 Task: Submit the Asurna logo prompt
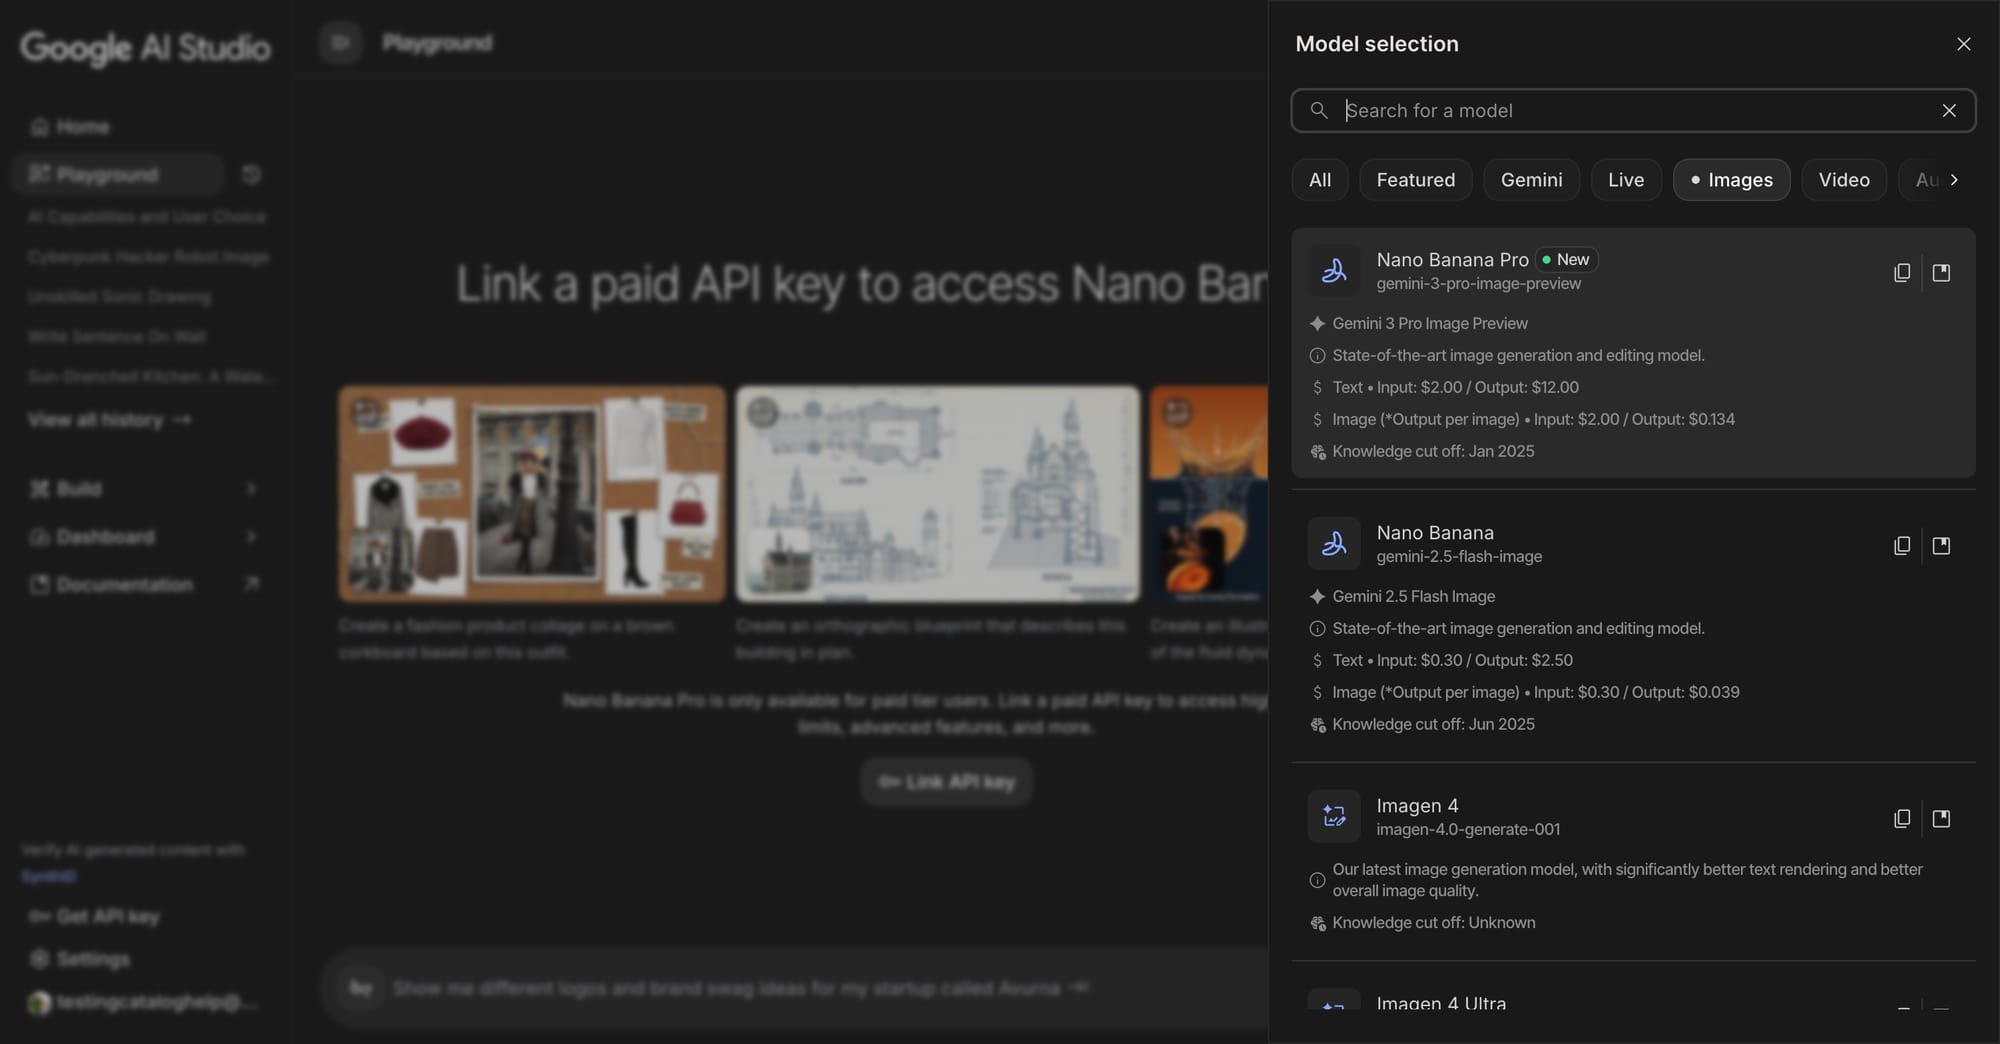pos(1080,988)
